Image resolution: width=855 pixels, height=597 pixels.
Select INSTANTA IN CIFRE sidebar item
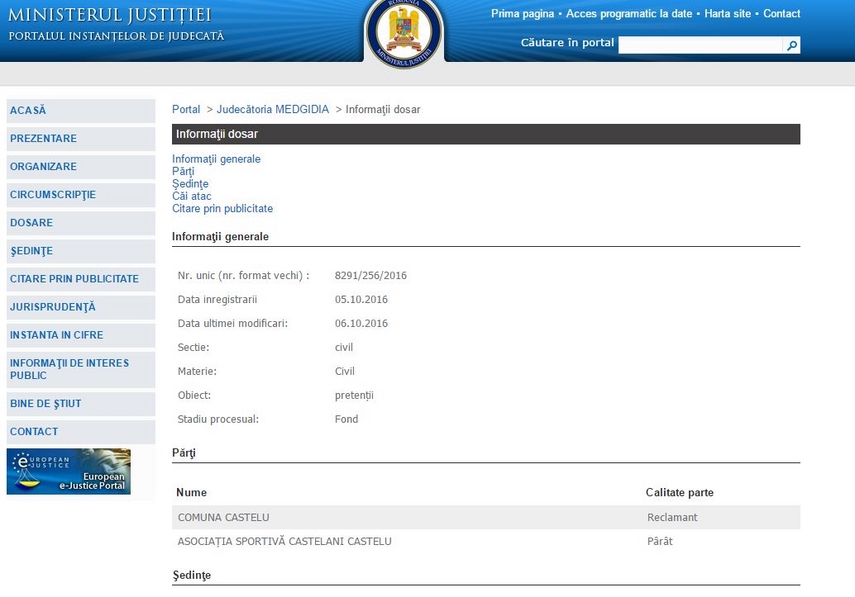pos(56,335)
